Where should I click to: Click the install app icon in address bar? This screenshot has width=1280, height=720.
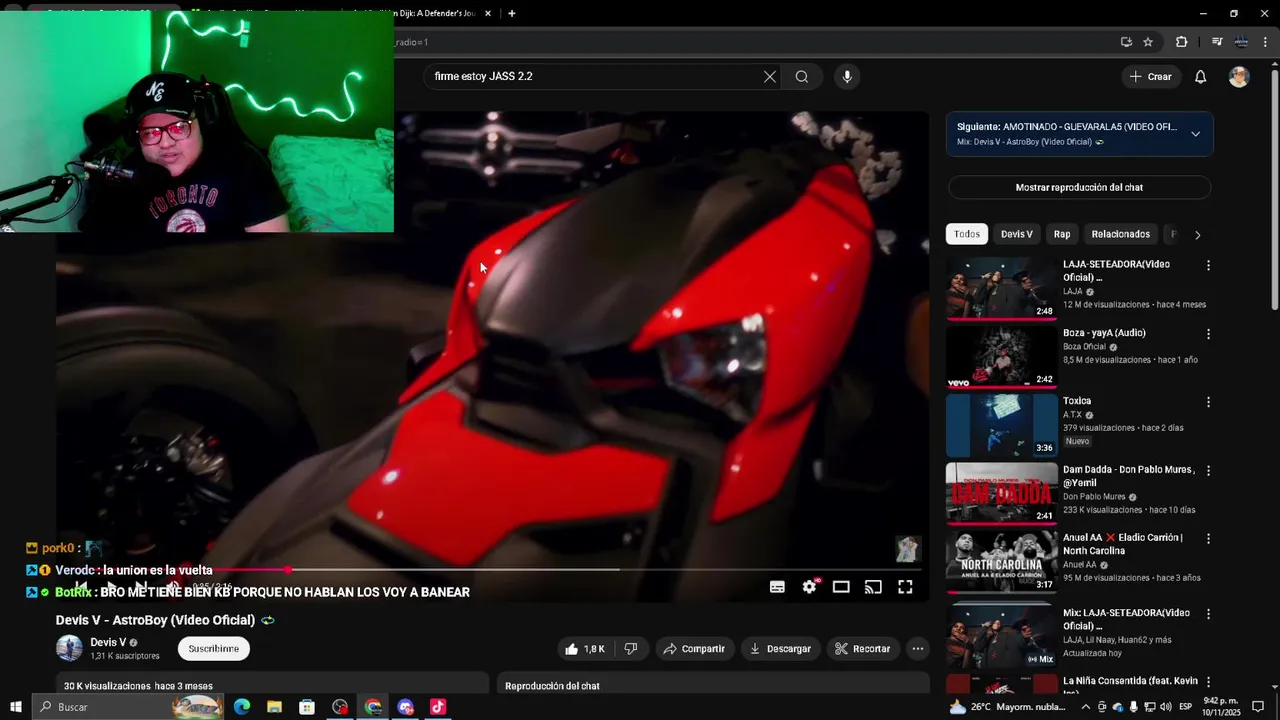click(x=1126, y=42)
